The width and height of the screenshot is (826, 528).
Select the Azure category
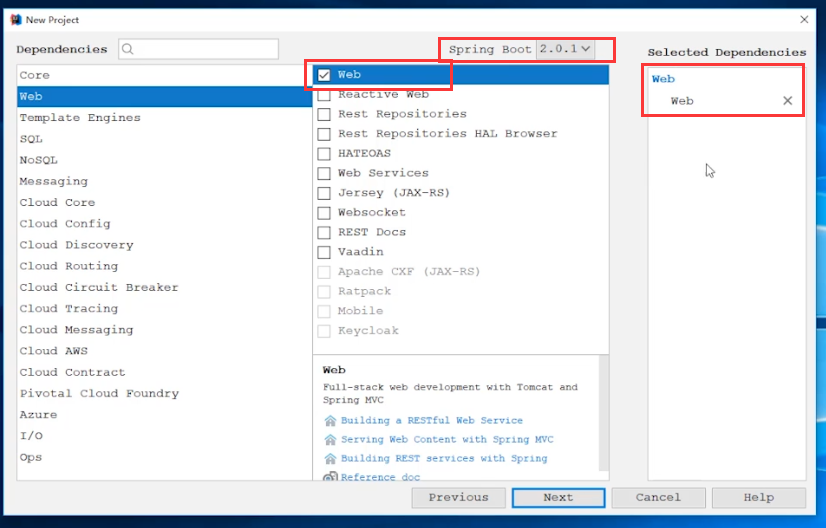[164, 415]
